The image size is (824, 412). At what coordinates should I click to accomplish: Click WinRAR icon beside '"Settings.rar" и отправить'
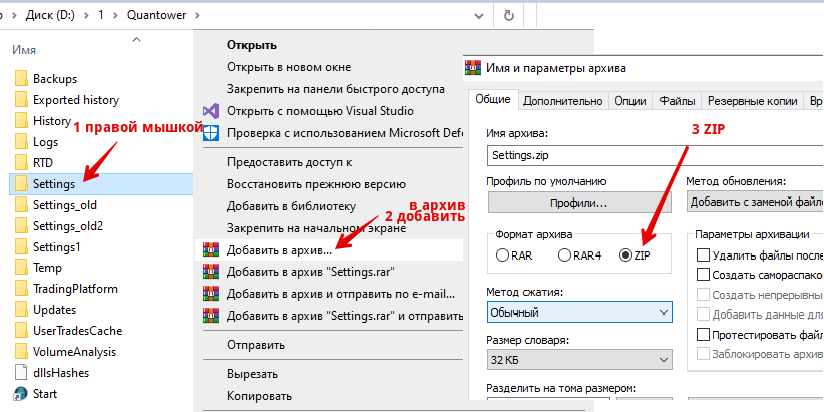[210, 316]
